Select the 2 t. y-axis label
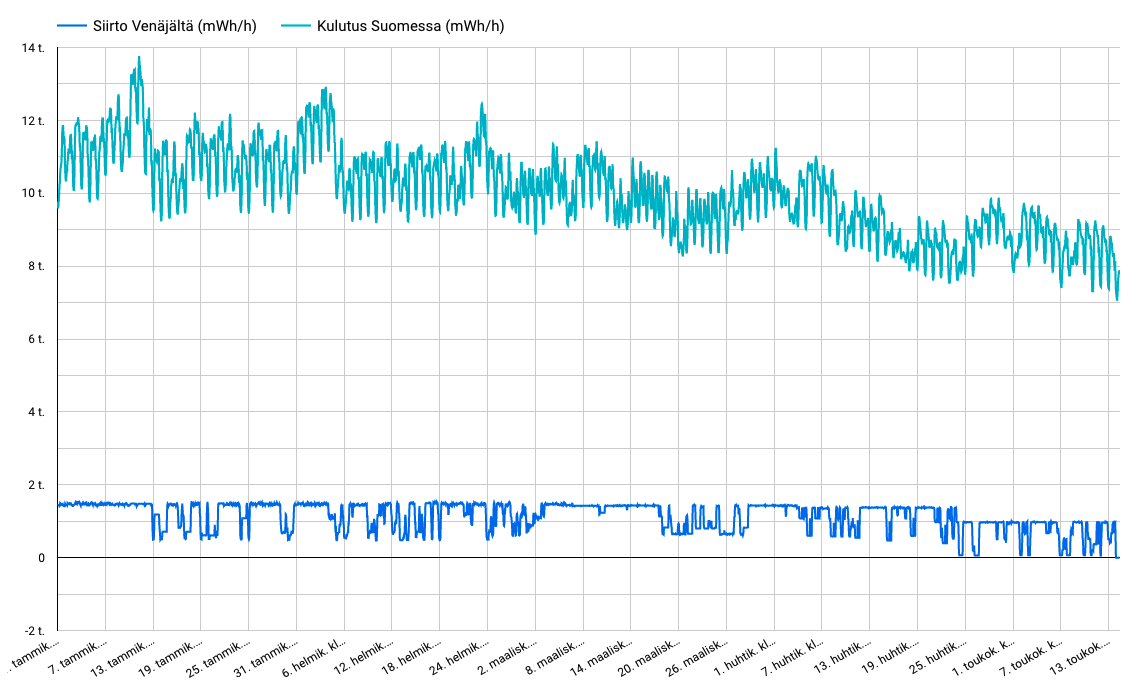Image resolution: width=1141 pixels, height=691 pixels. (x=36, y=485)
